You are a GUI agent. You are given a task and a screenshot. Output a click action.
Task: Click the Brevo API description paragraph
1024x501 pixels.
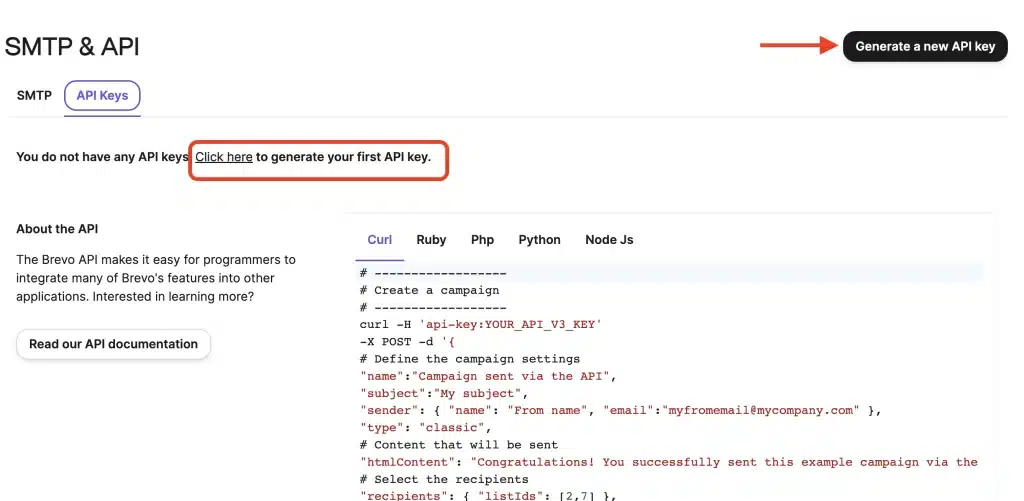(x=156, y=278)
